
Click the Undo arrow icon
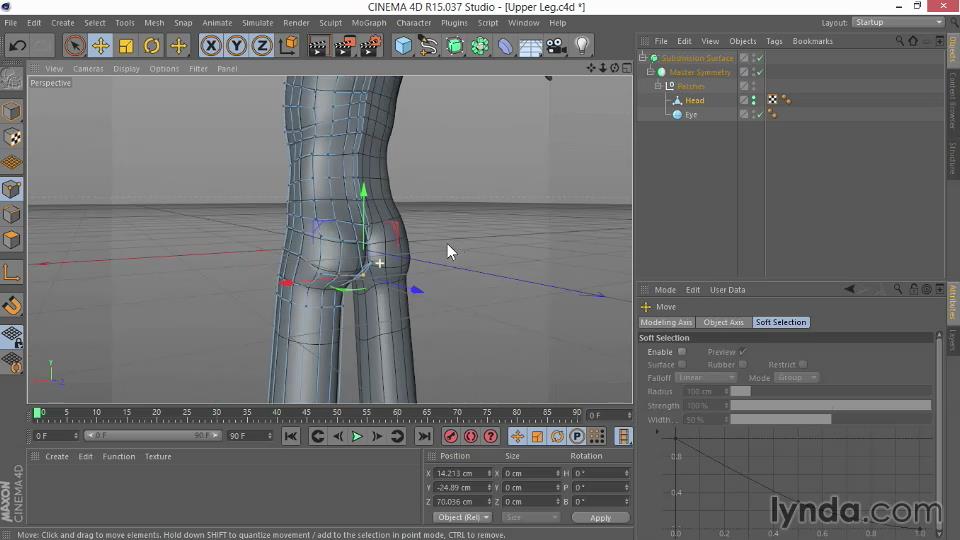(x=18, y=45)
